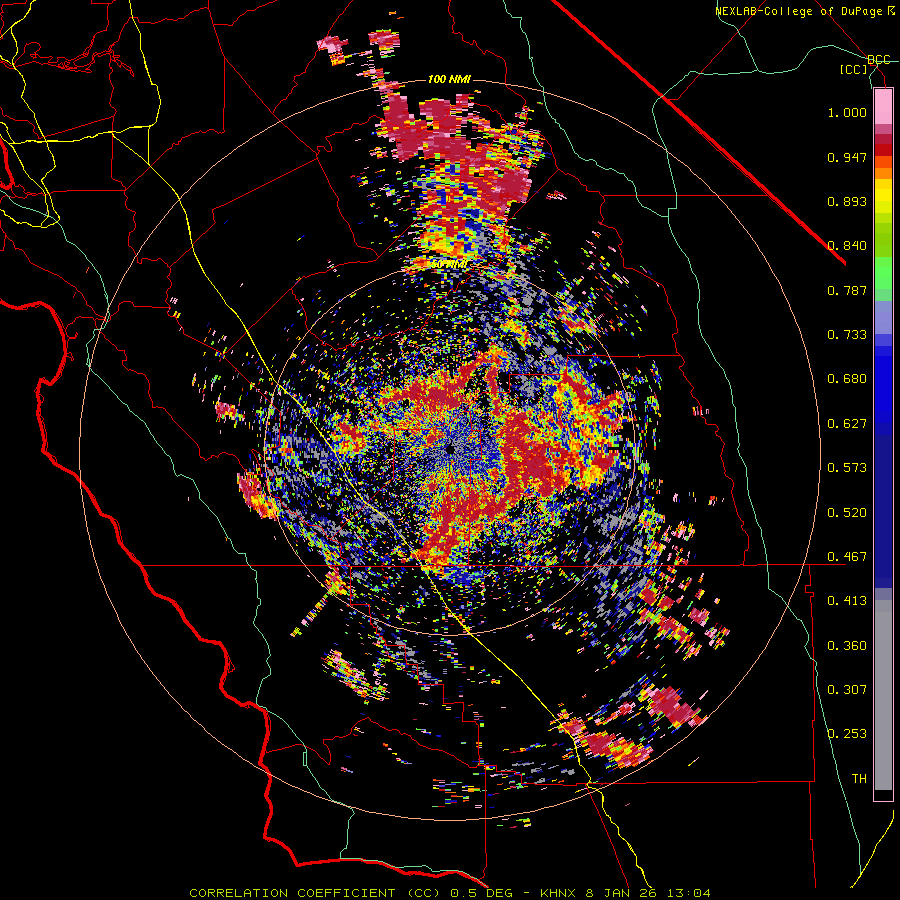Click the 0.413 legend value
Image resolution: width=900 pixels, height=900 pixels.
pos(847,601)
